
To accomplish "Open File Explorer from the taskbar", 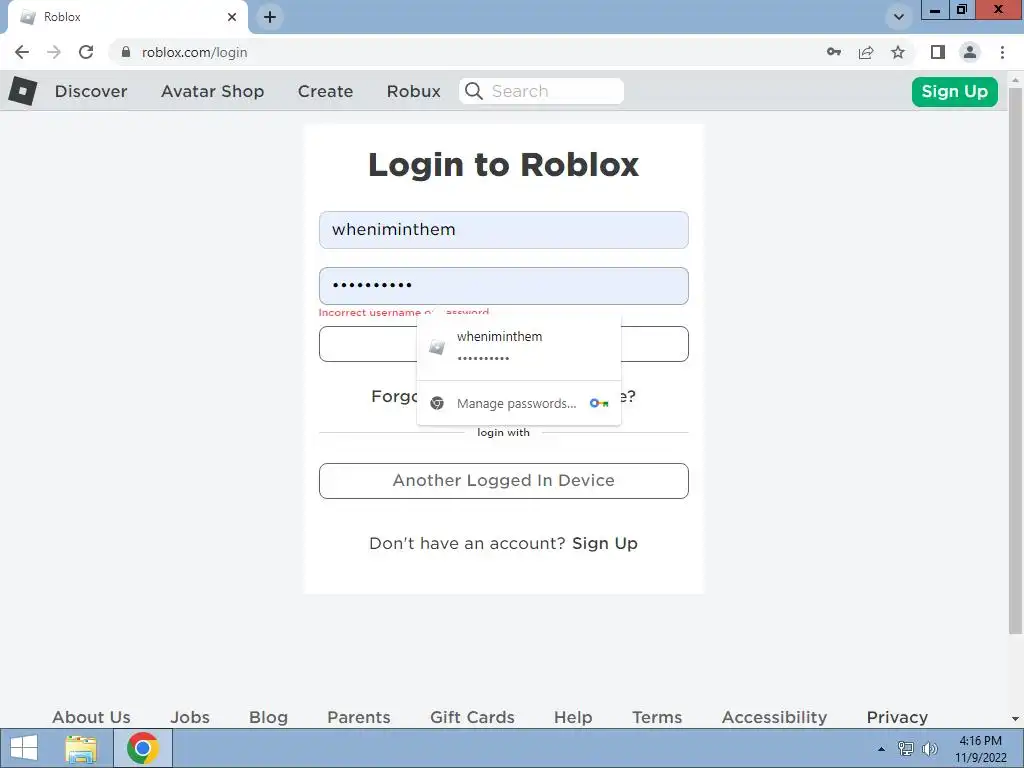I will (x=81, y=748).
